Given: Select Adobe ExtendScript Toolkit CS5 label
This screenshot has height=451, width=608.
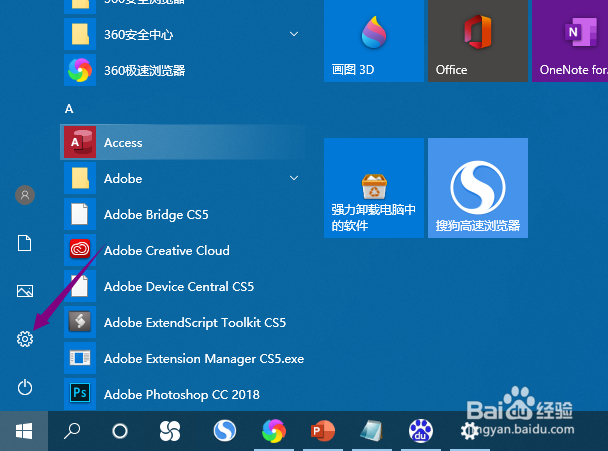Looking at the screenshot, I should (x=195, y=323).
